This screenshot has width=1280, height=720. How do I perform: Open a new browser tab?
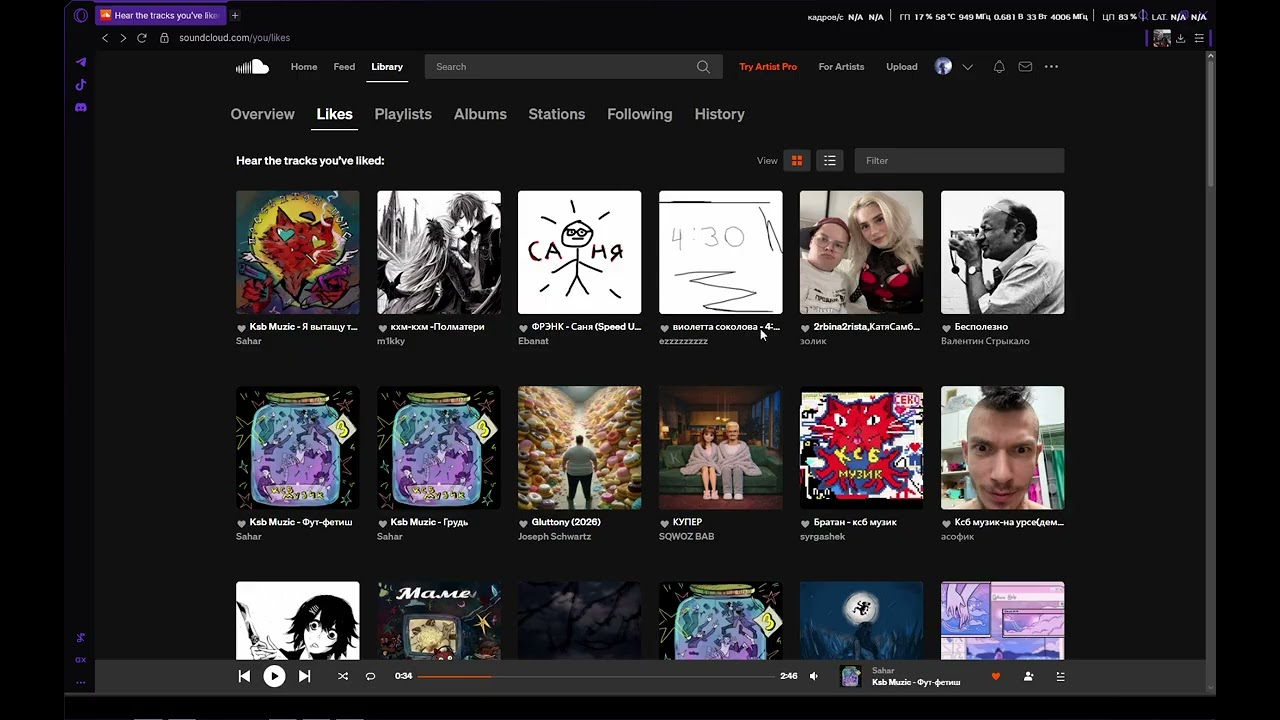[x=235, y=15]
